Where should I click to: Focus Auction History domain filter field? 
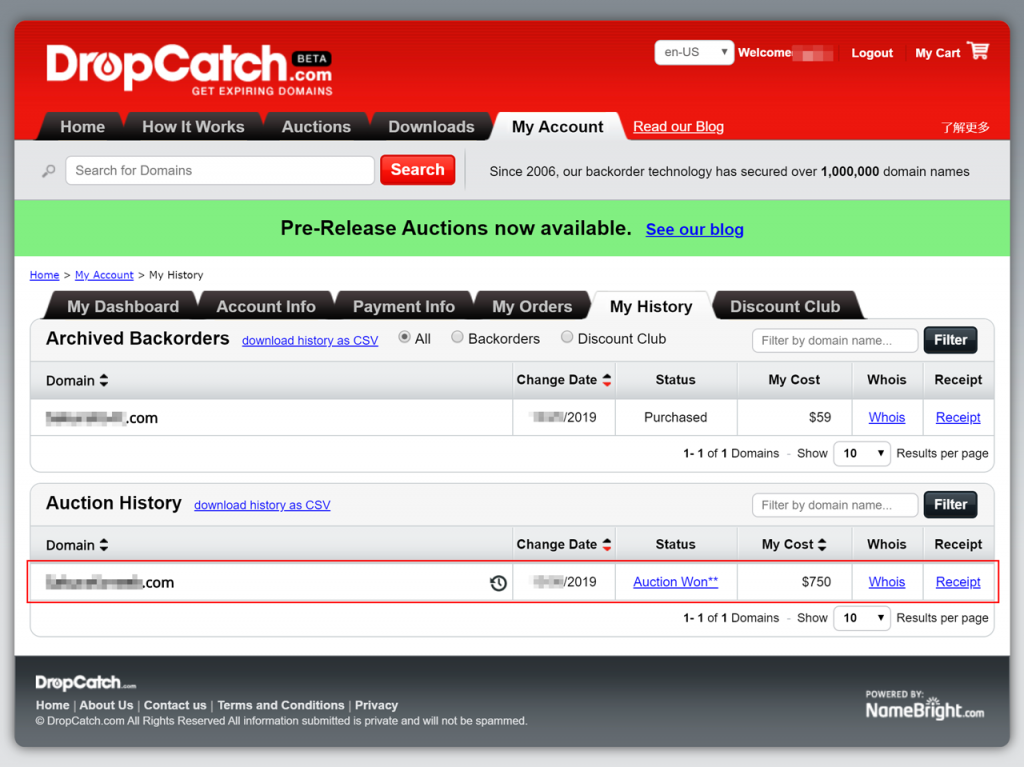pyautogui.click(x=835, y=505)
